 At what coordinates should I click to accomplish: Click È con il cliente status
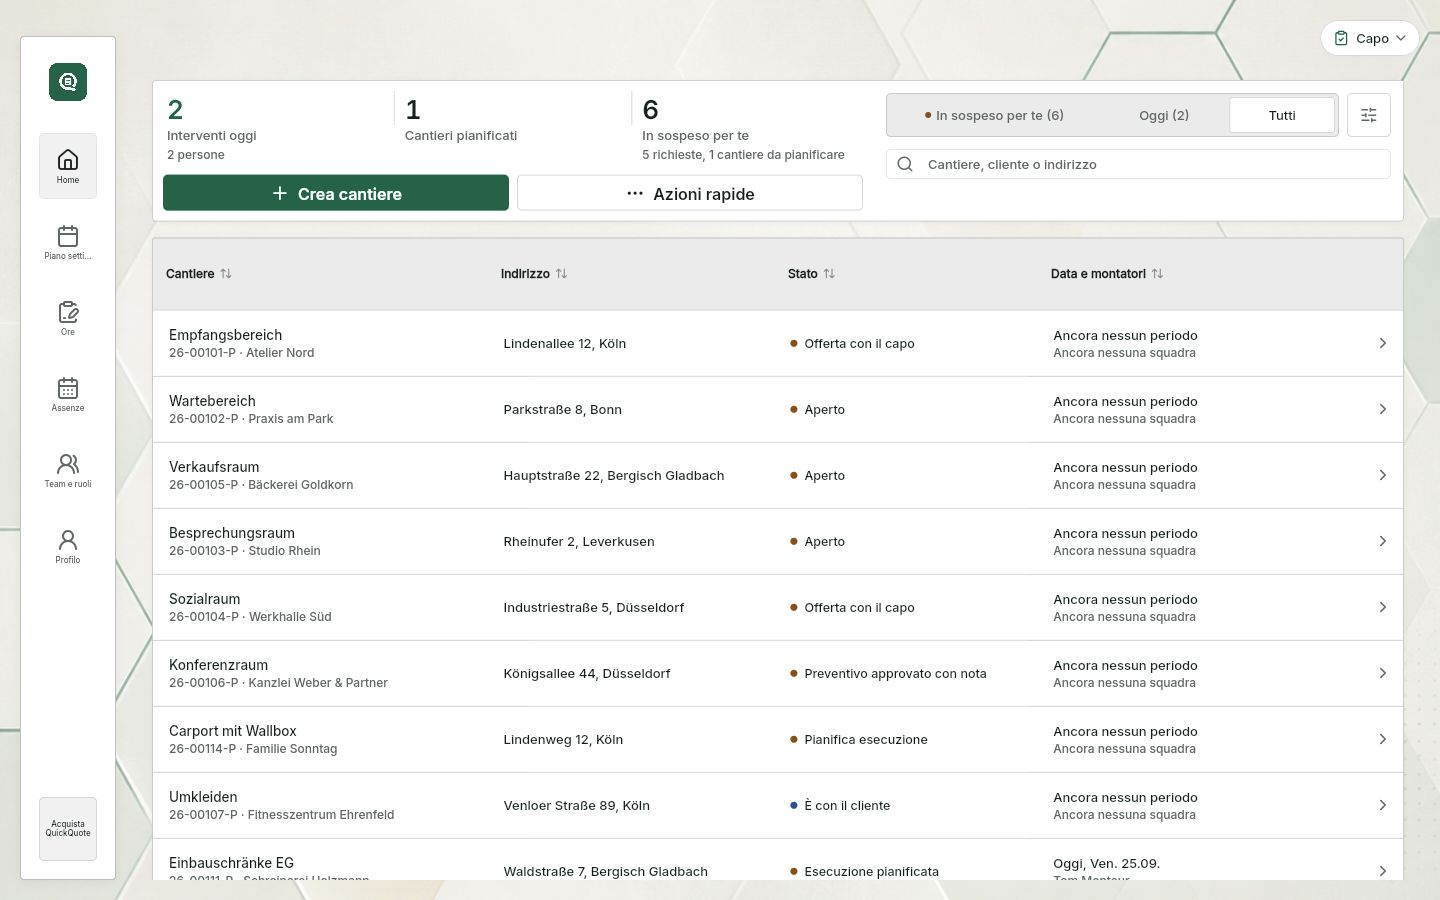[x=847, y=805]
